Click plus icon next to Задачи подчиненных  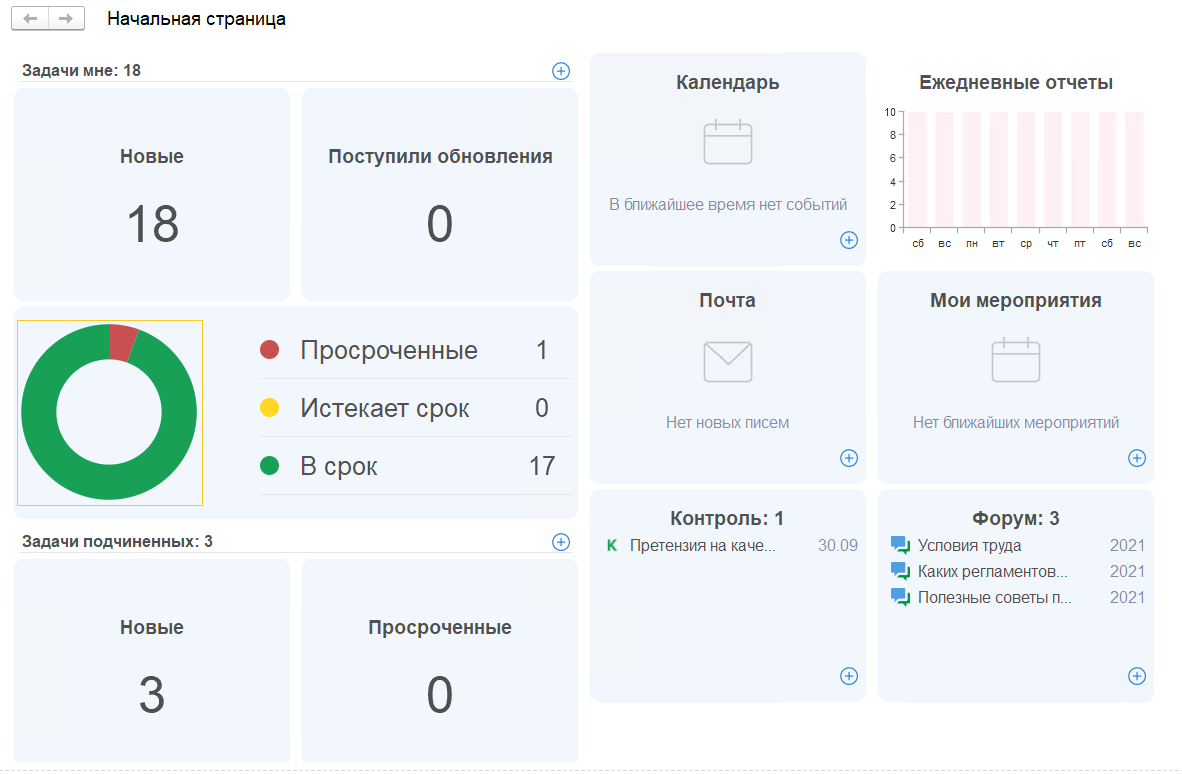coord(561,542)
